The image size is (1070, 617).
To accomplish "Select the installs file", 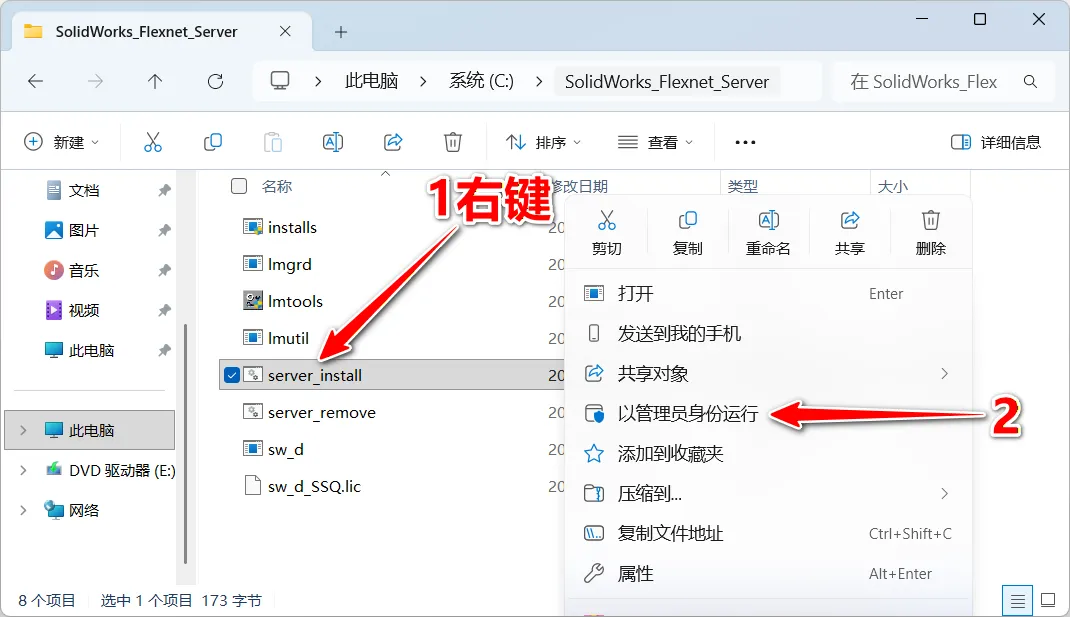I will [x=292, y=227].
